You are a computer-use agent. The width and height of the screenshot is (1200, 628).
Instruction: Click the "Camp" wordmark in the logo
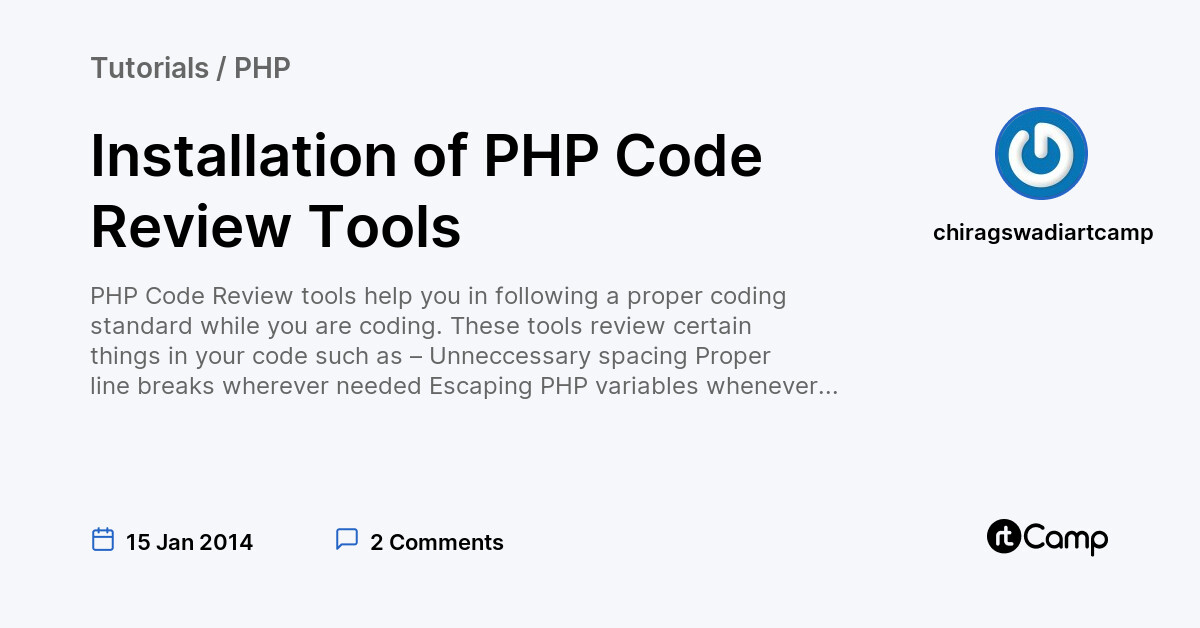coord(1066,539)
